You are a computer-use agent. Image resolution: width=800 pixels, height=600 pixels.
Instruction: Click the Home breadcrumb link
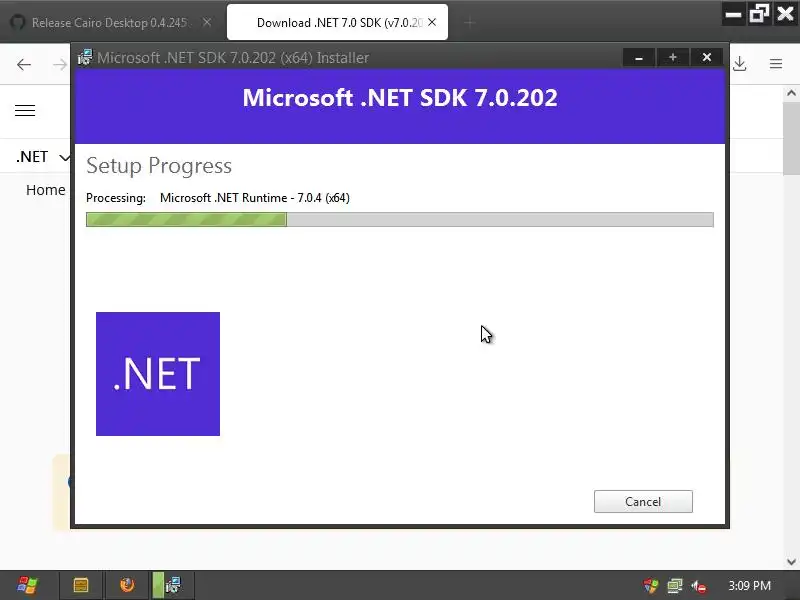coord(45,190)
